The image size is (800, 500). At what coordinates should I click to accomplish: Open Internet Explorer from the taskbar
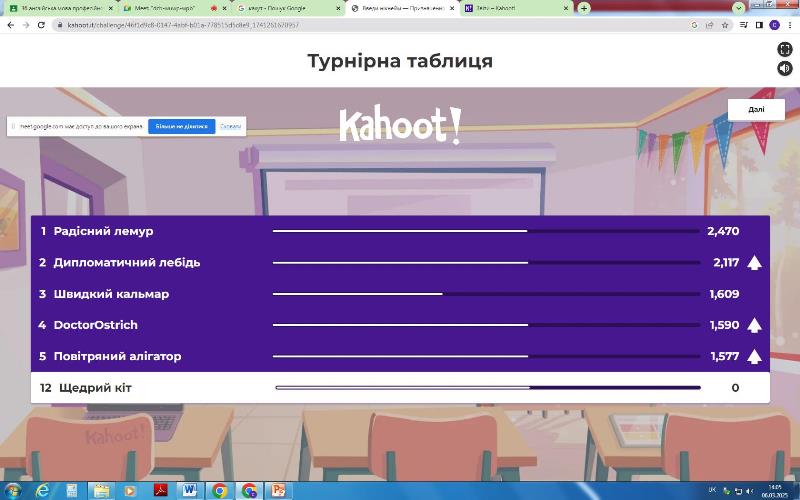coord(42,490)
